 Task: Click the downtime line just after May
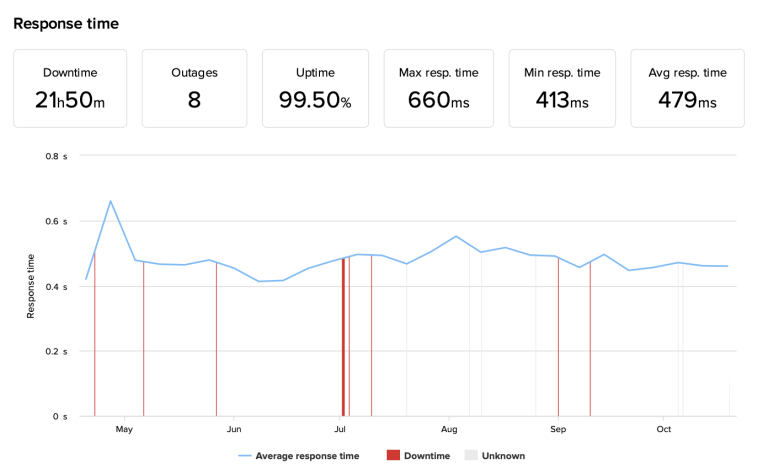(x=144, y=339)
